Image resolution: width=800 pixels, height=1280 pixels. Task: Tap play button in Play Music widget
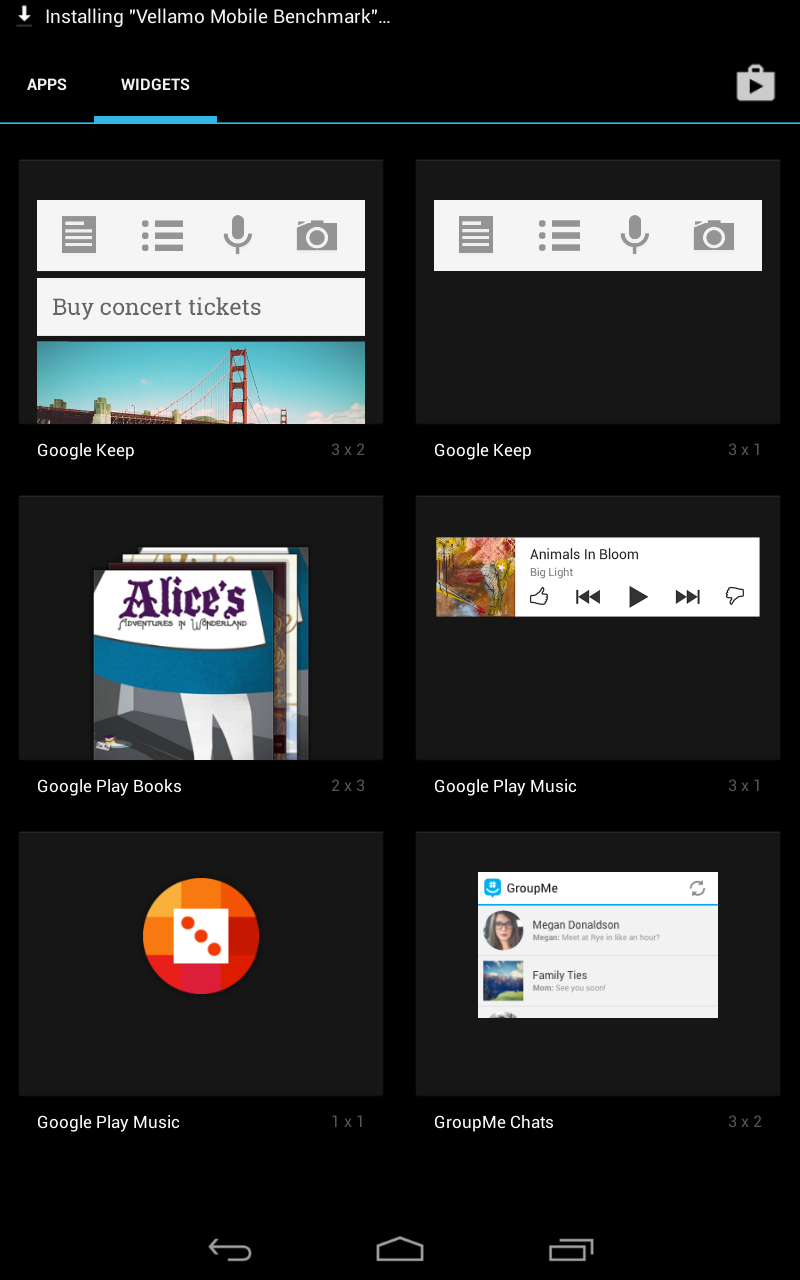coord(638,597)
